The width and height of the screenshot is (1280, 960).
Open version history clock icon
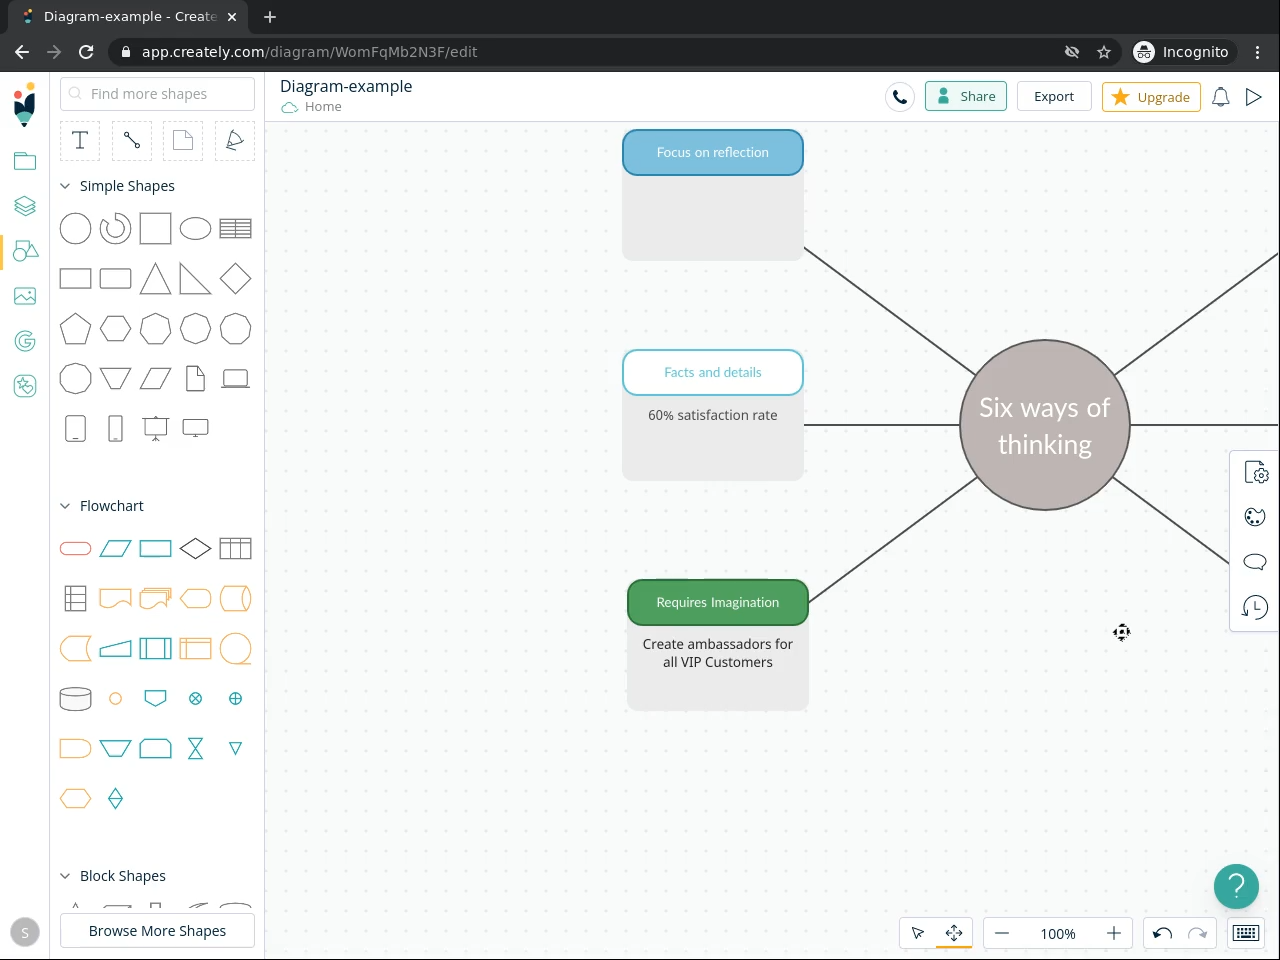pos(1255,607)
